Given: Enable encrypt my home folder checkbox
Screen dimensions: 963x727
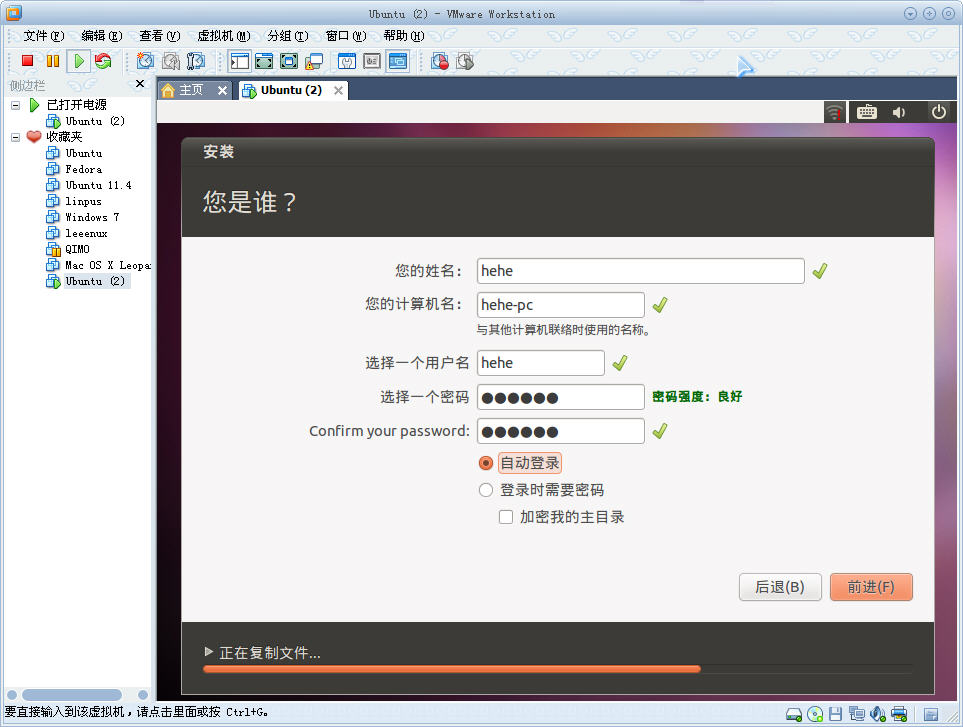Looking at the screenshot, I should coord(506,517).
